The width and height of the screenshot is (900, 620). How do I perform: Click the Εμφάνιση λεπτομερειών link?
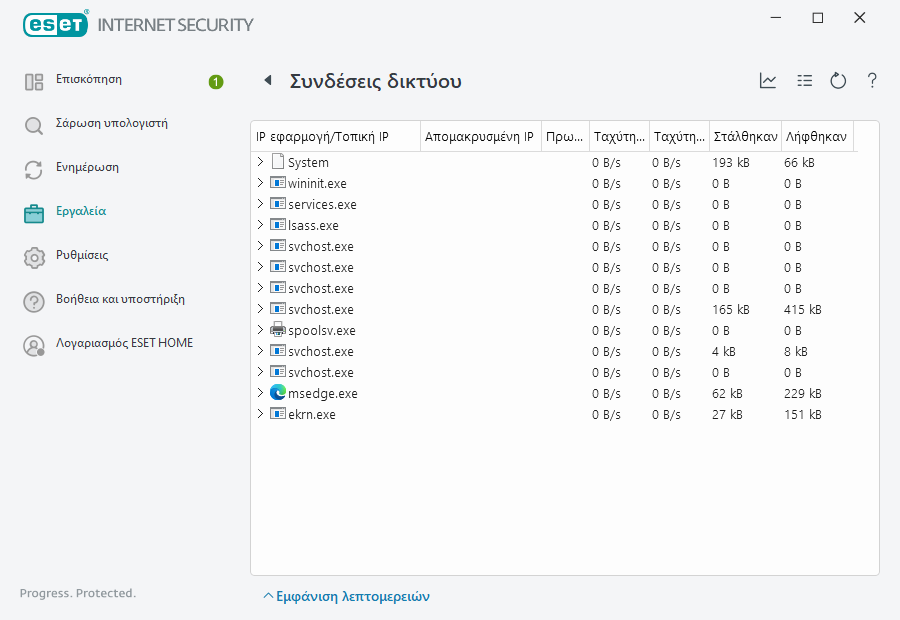[x=352, y=595]
